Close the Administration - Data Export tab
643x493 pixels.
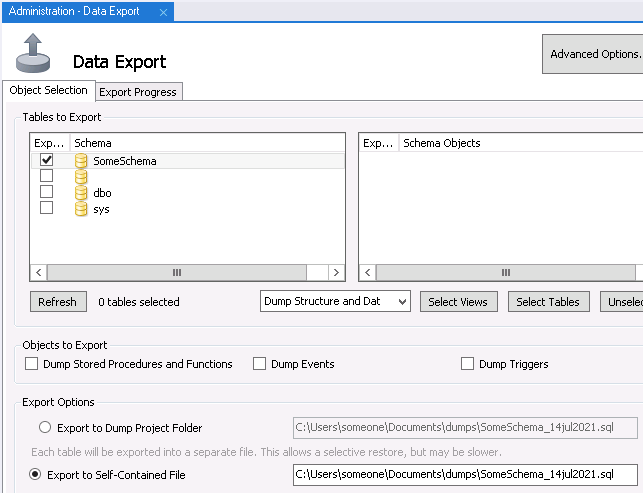point(162,11)
